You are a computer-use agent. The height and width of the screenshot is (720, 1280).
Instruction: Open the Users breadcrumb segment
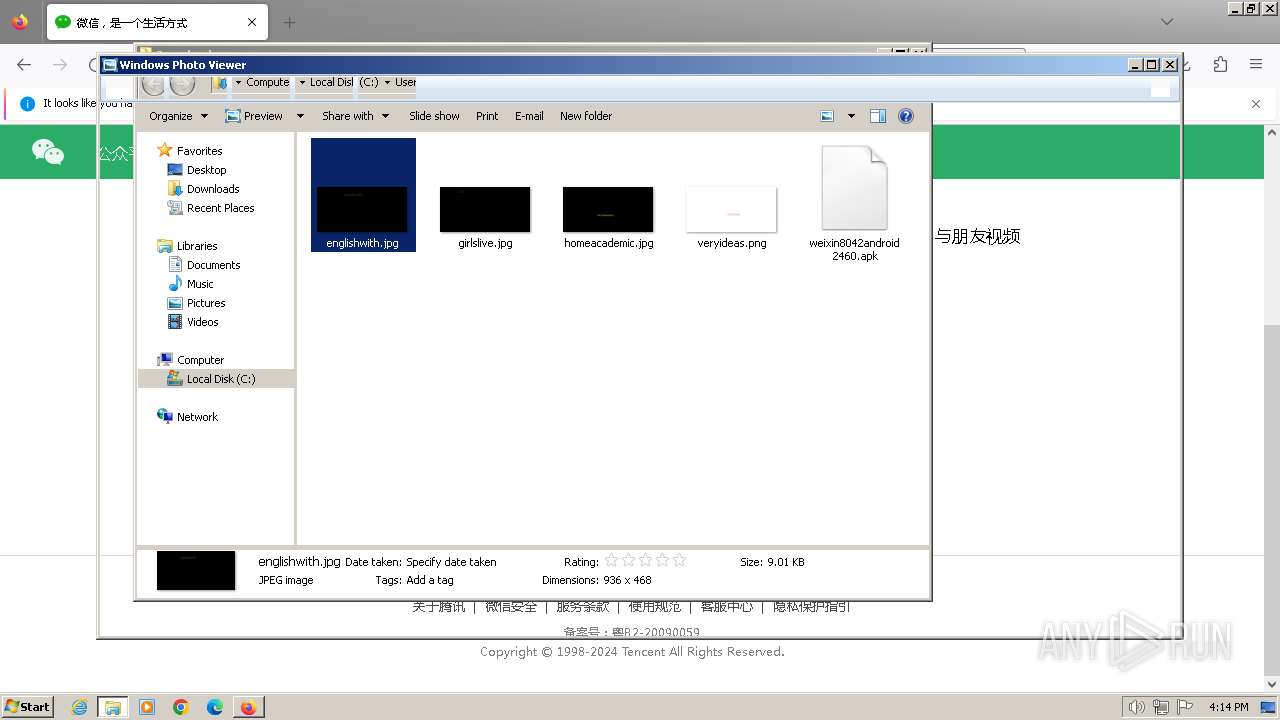[405, 83]
